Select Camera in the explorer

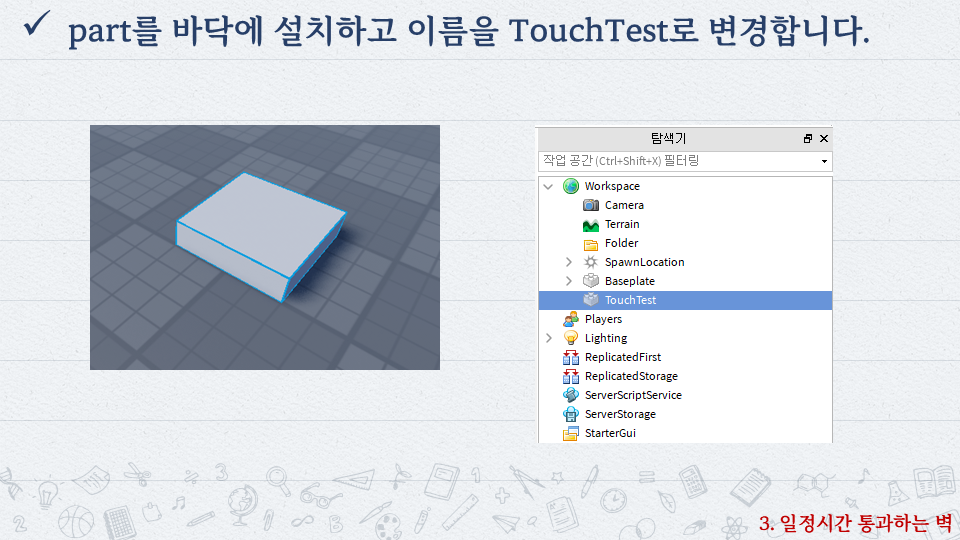624,205
